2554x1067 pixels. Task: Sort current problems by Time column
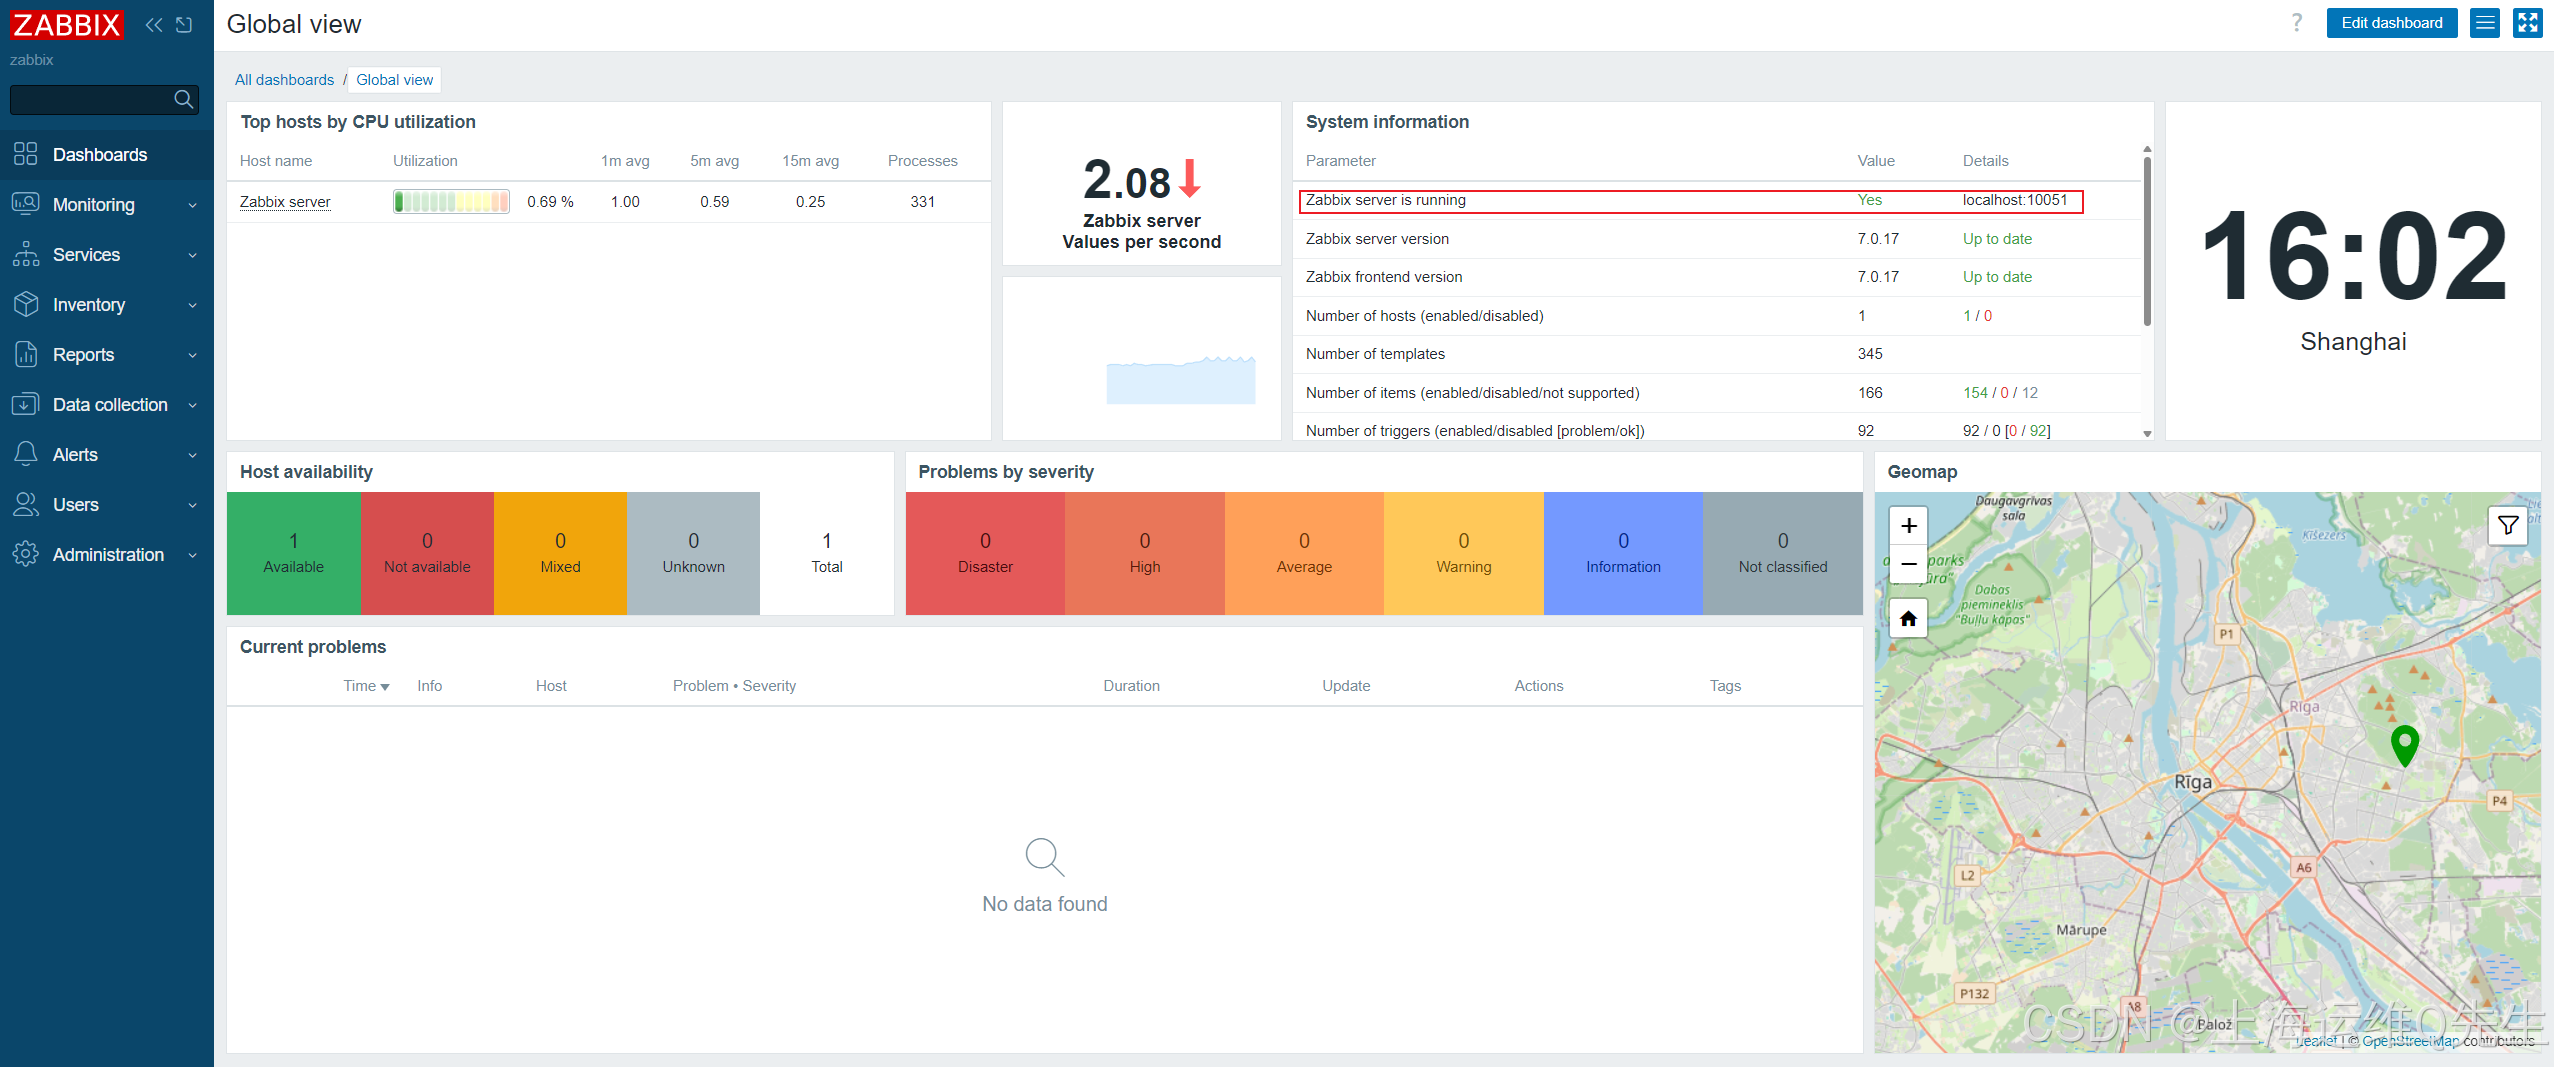(x=366, y=686)
